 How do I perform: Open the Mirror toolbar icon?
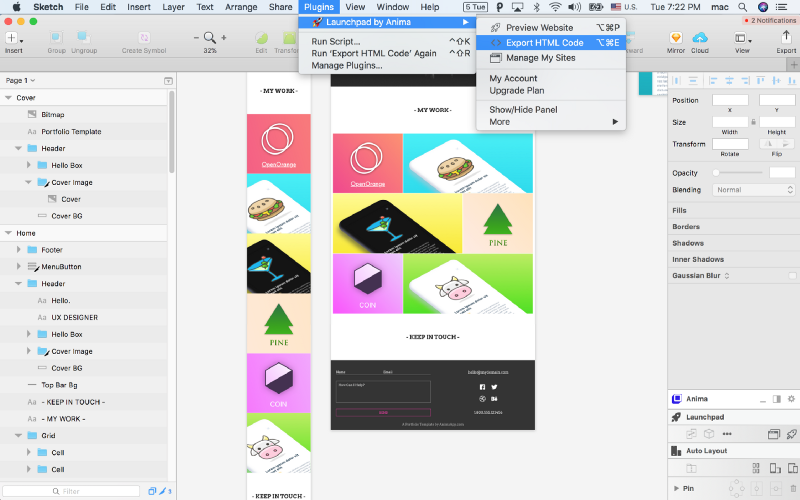[x=676, y=38]
